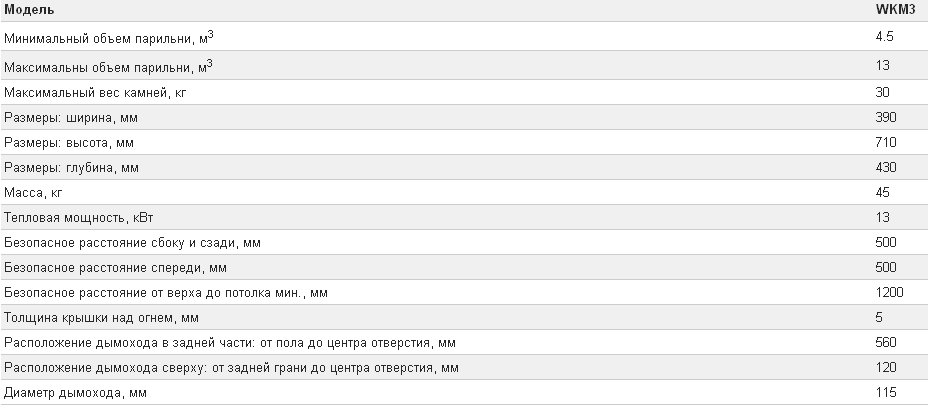Click the 'Масса, кг' row label
Viewport: 928px width, 409px height.
click(33, 193)
